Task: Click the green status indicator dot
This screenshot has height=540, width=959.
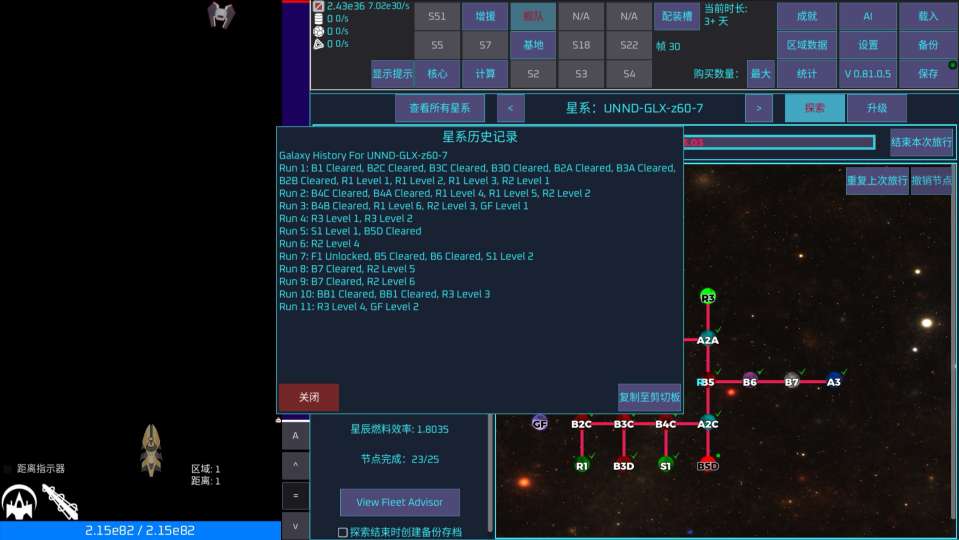Action: (x=952, y=64)
